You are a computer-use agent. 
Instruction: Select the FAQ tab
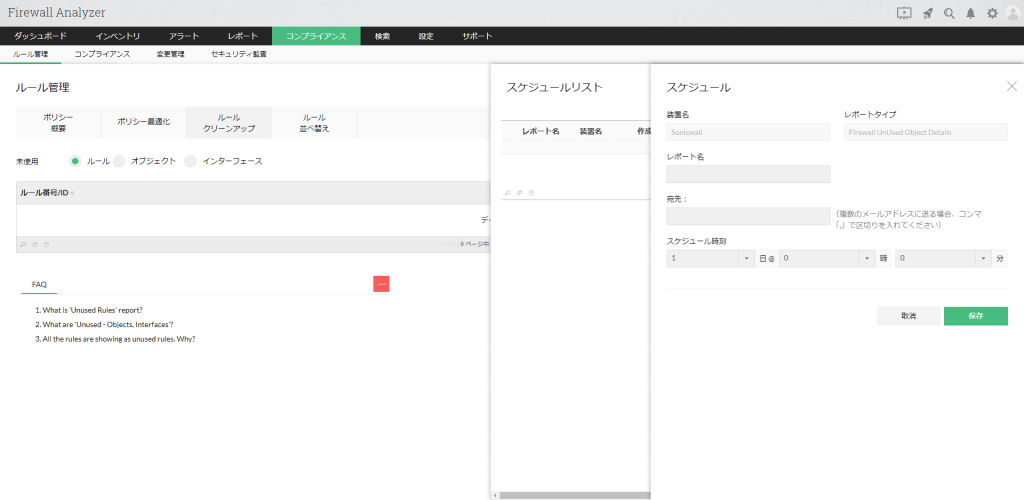coord(39,285)
